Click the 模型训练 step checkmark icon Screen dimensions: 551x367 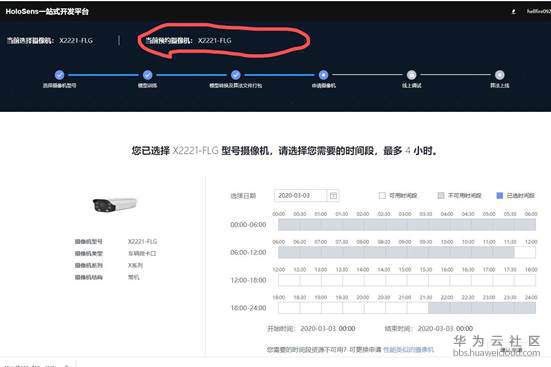(x=148, y=75)
